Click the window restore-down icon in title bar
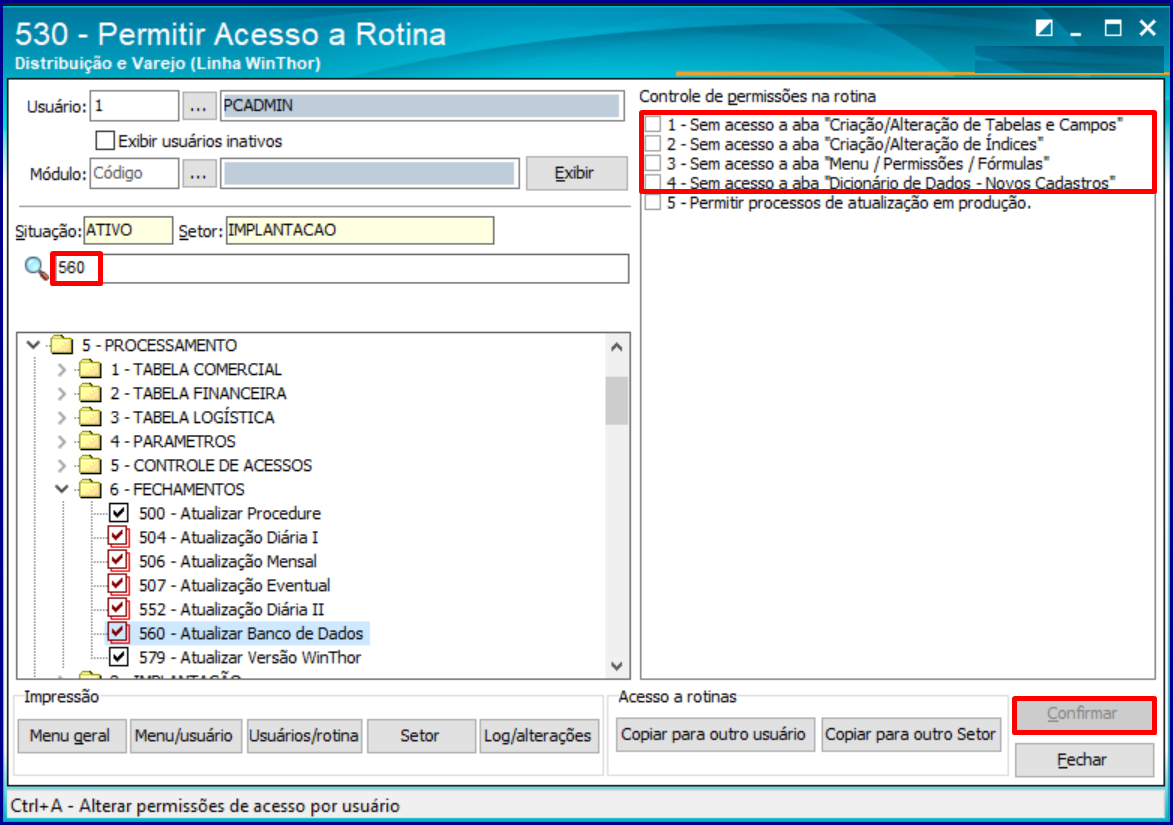1173x825 pixels. click(x=1044, y=28)
